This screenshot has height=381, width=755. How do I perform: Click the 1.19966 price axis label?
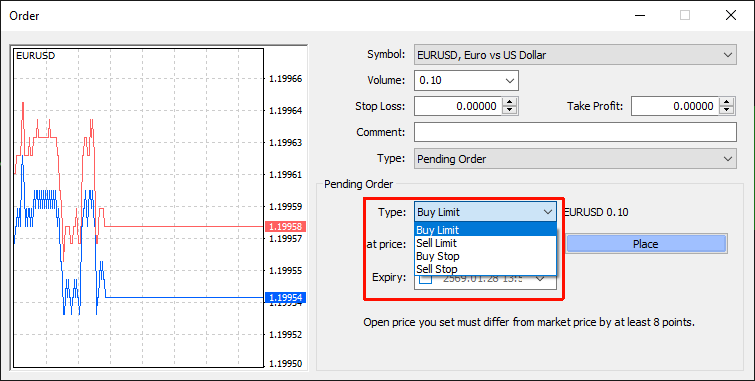tap(286, 79)
